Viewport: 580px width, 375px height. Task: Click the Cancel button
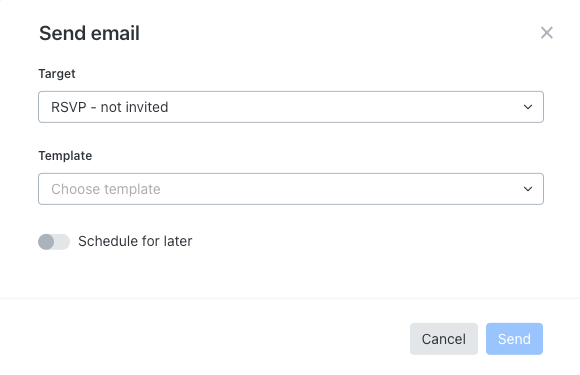click(444, 339)
